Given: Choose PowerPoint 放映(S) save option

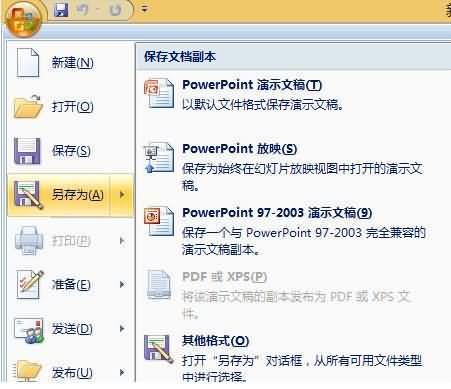Looking at the screenshot, I should [x=239, y=149].
